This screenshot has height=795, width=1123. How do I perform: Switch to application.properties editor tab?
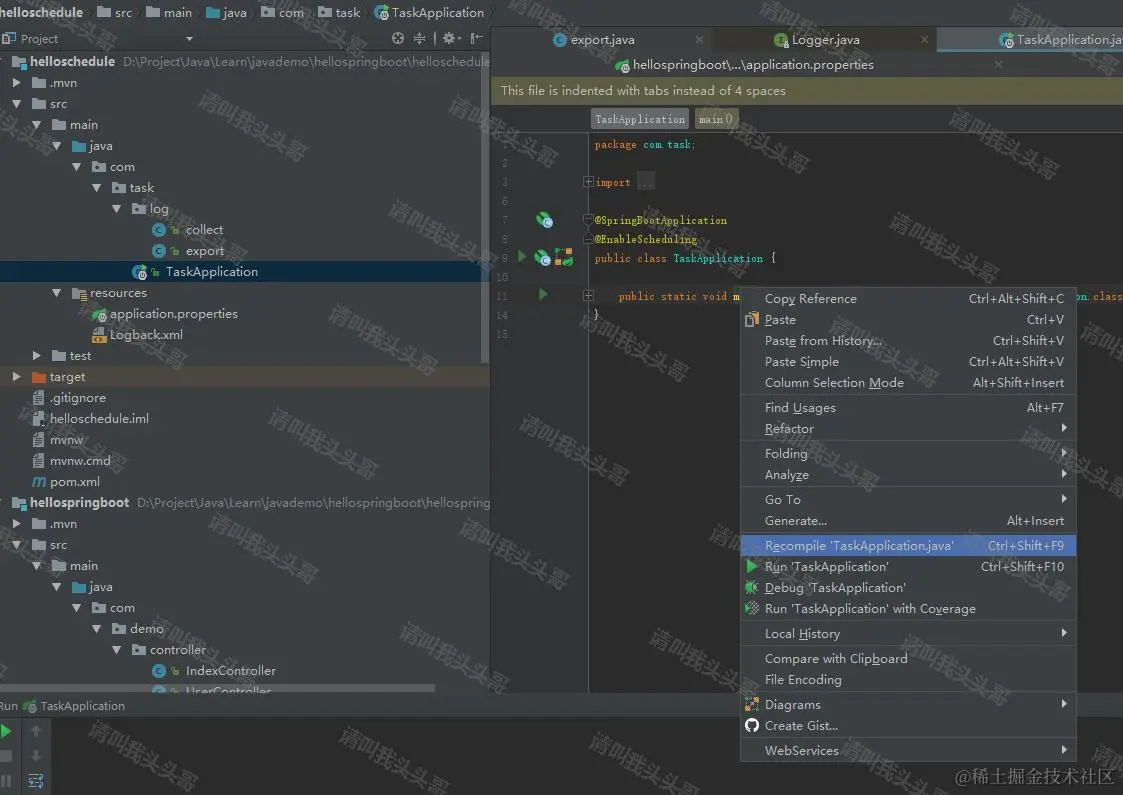[x=753, y=65]
